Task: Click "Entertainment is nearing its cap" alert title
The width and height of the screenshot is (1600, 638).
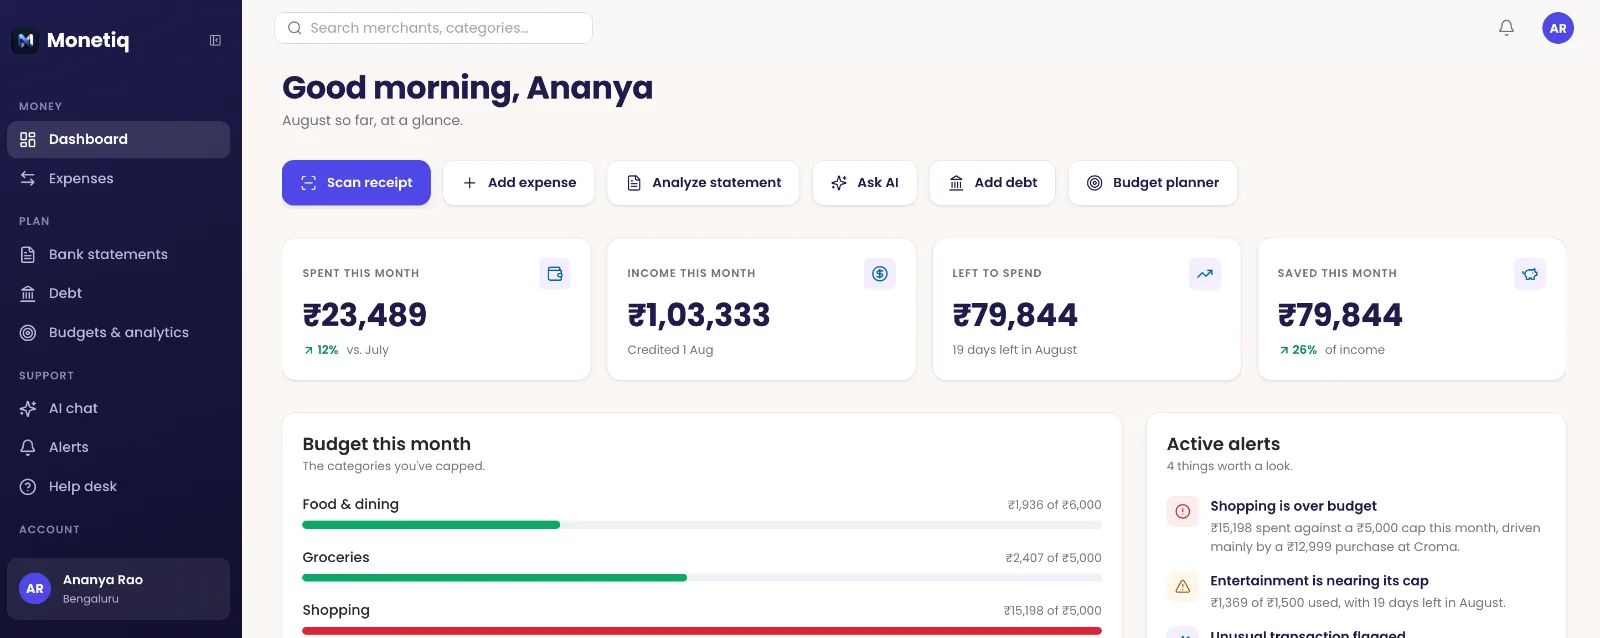Action: 1319,581
